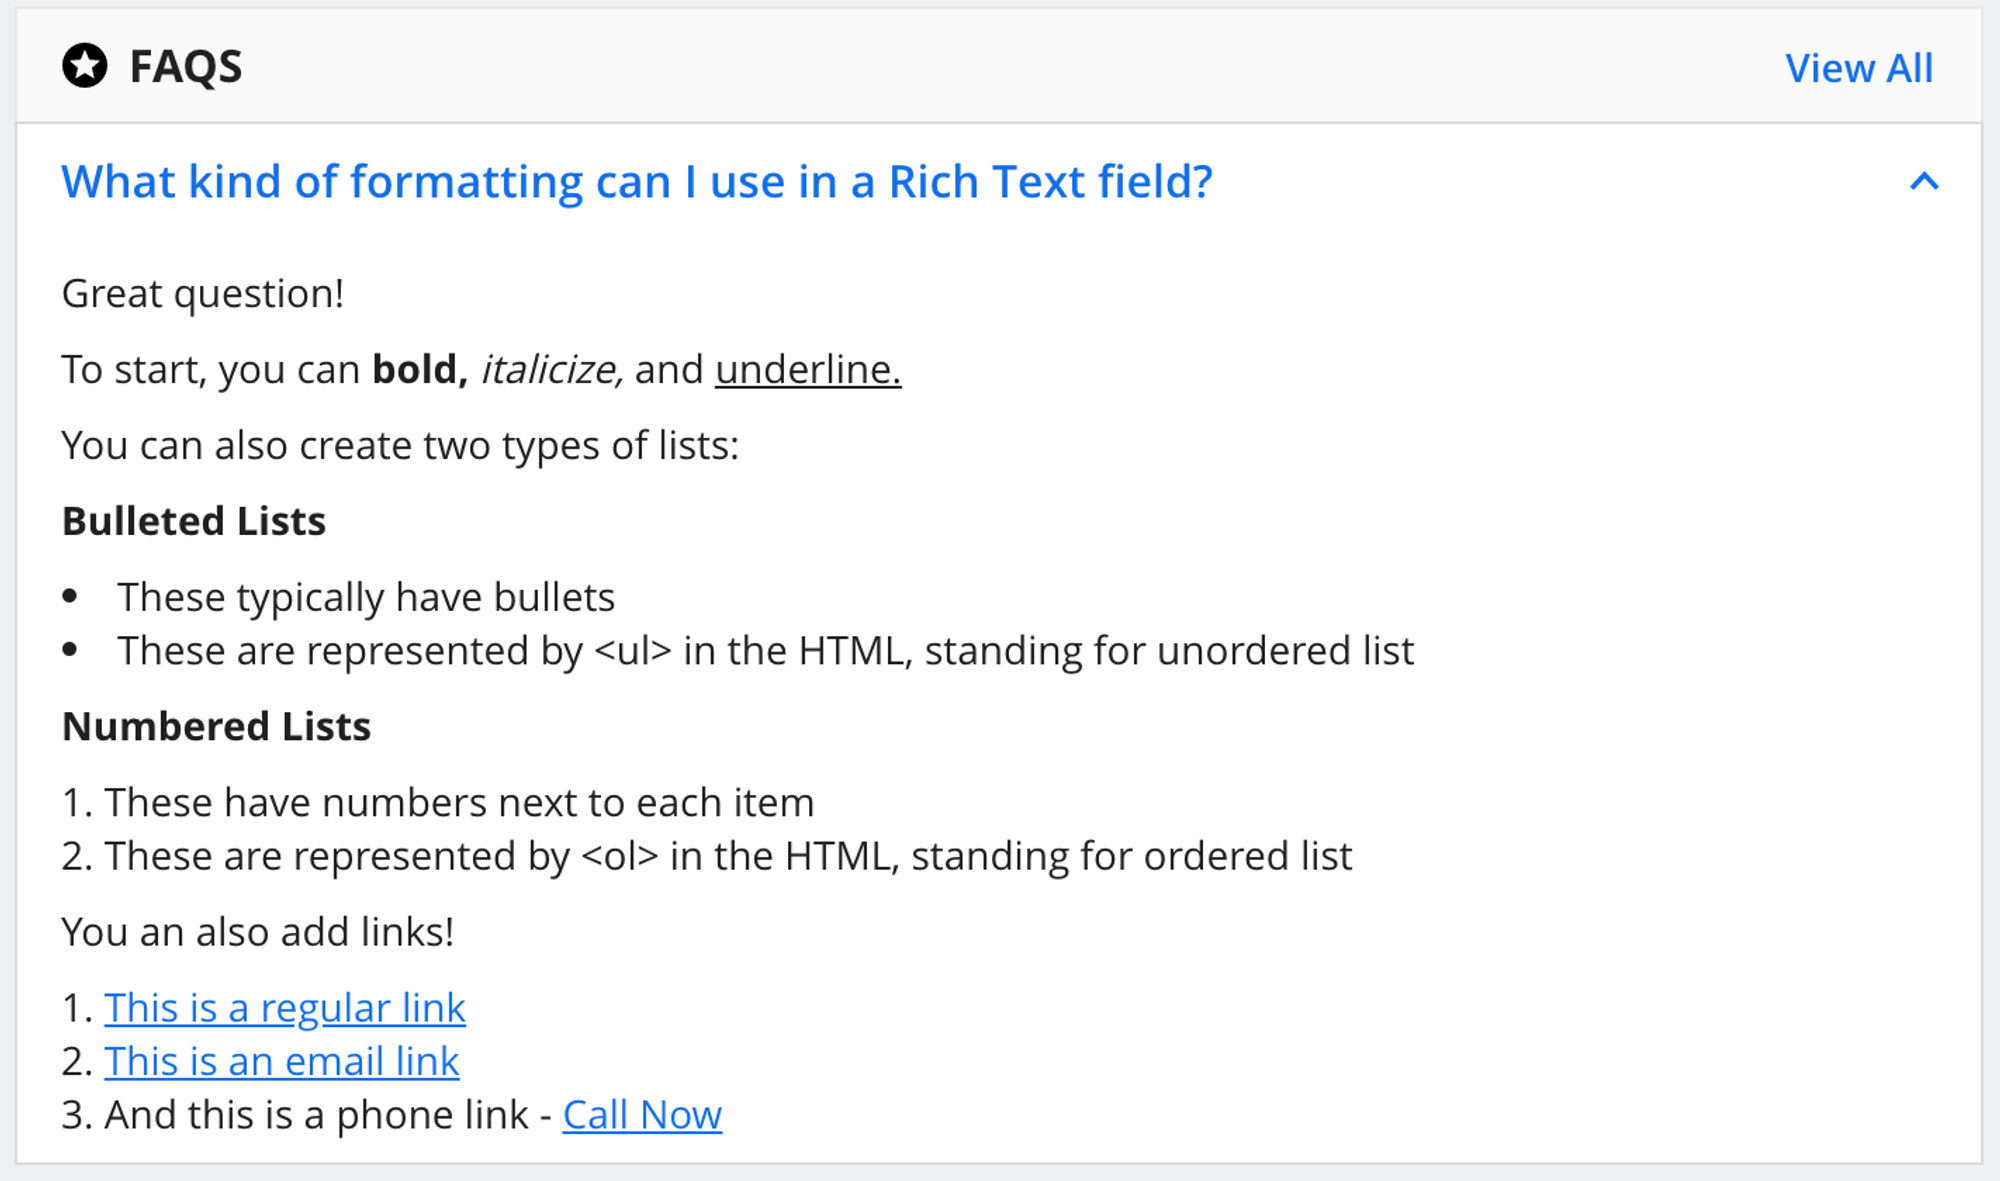
Task: Click the bold word 'bold,'
Action: tap(420, 370)
